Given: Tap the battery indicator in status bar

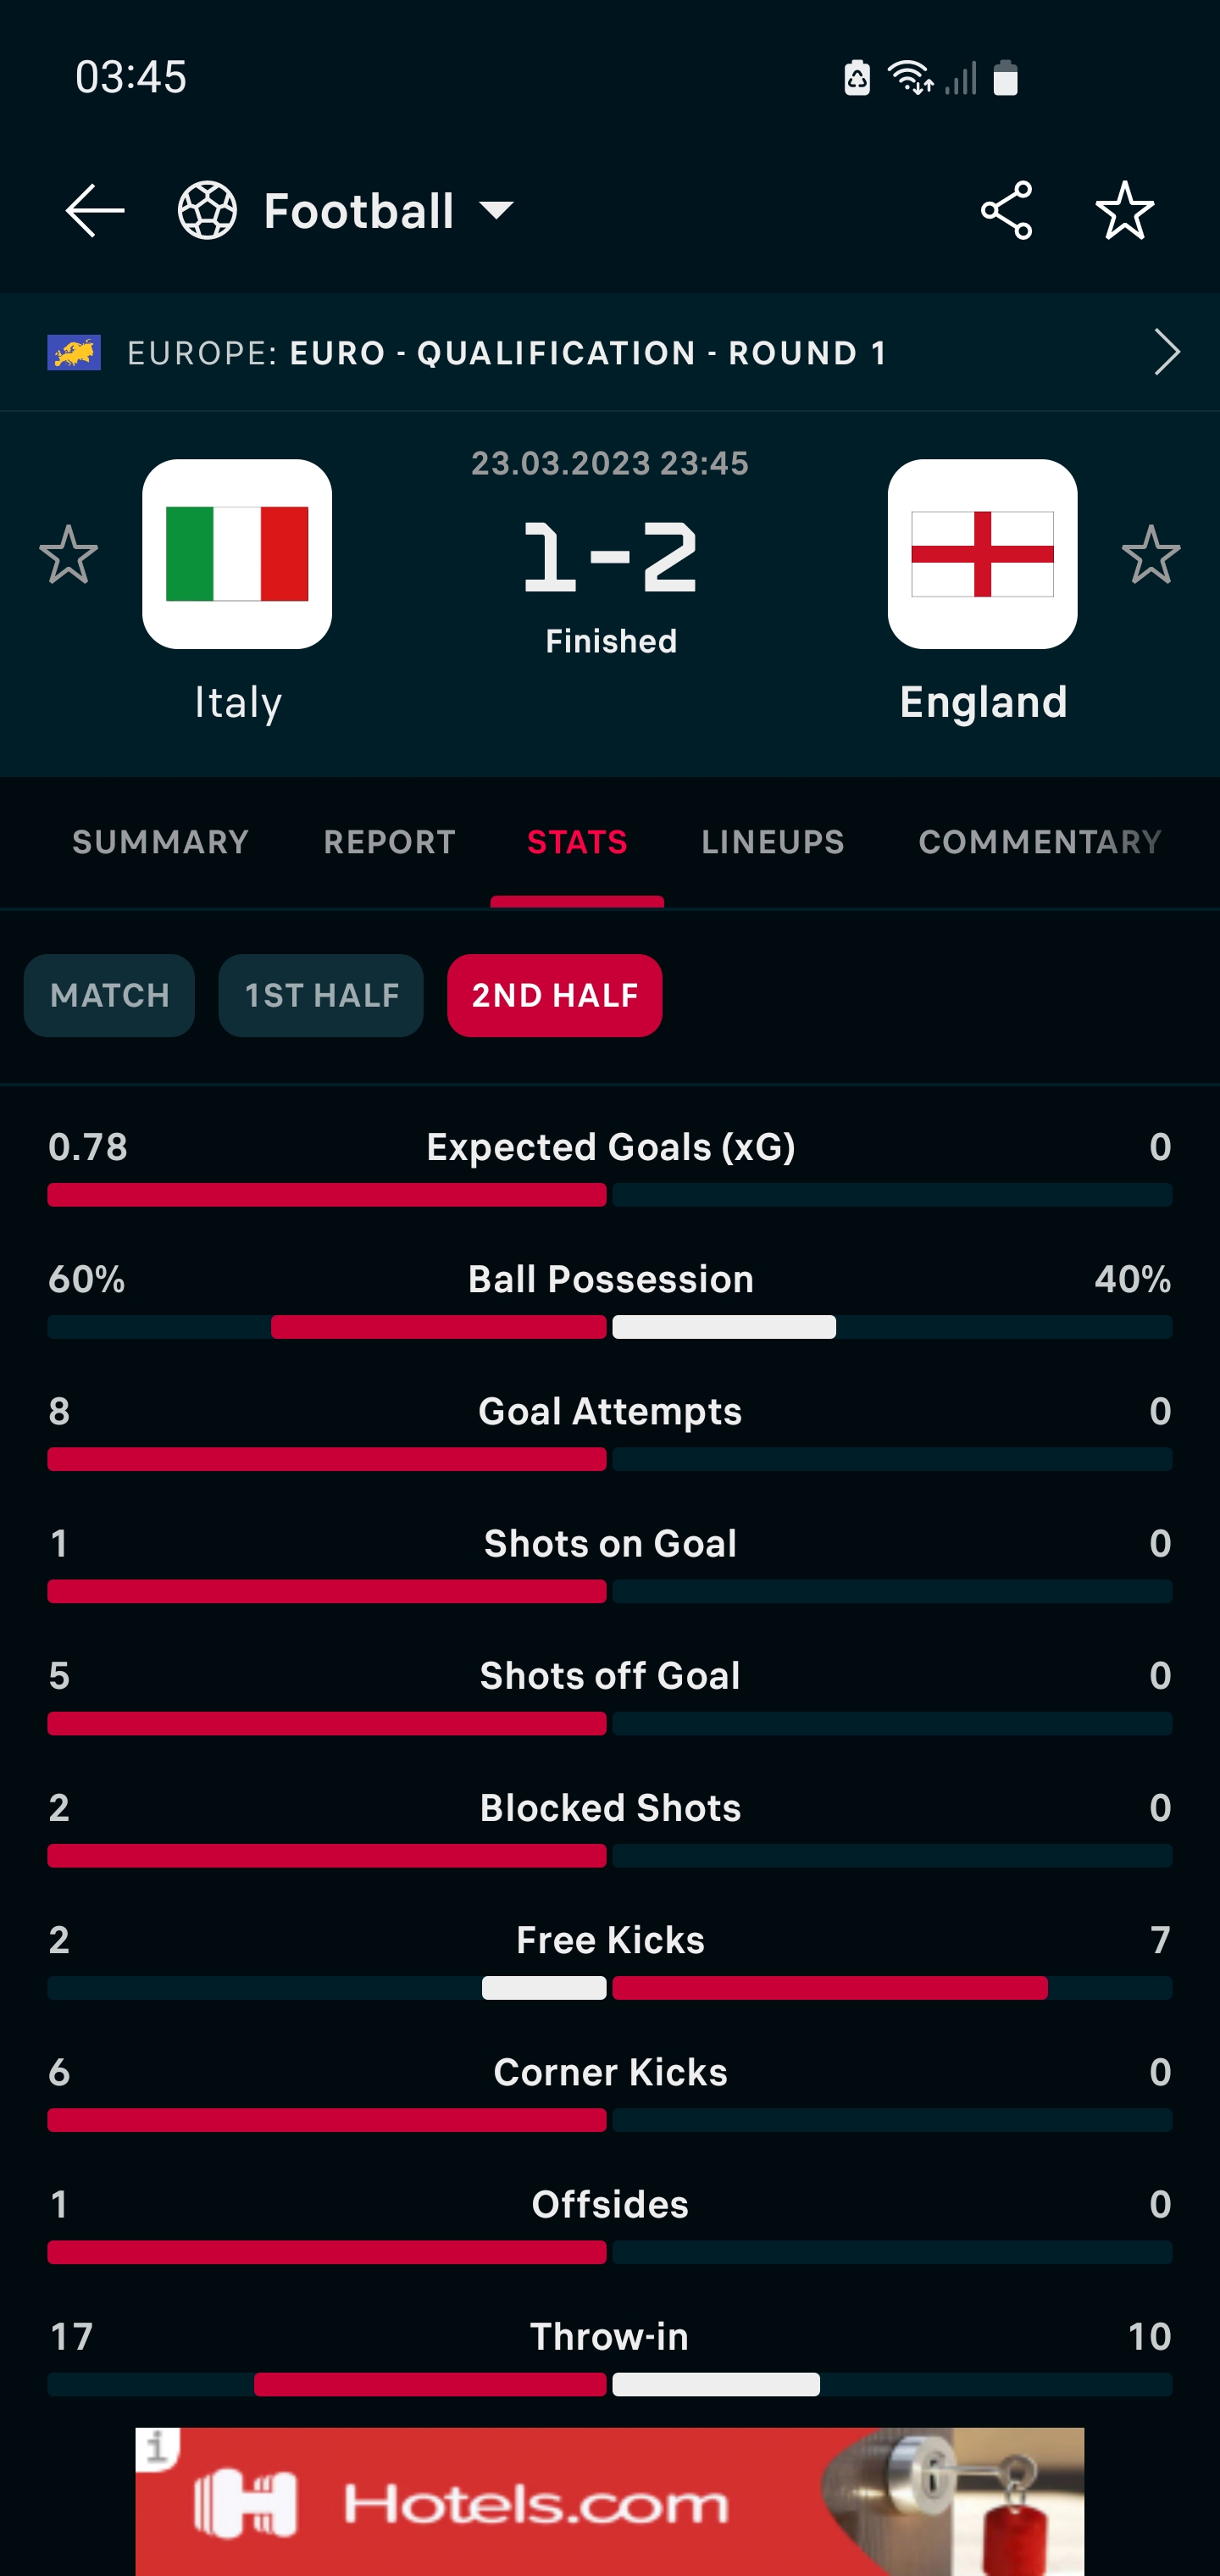Looking at the screenshot, I should (x=1004, y=77).
